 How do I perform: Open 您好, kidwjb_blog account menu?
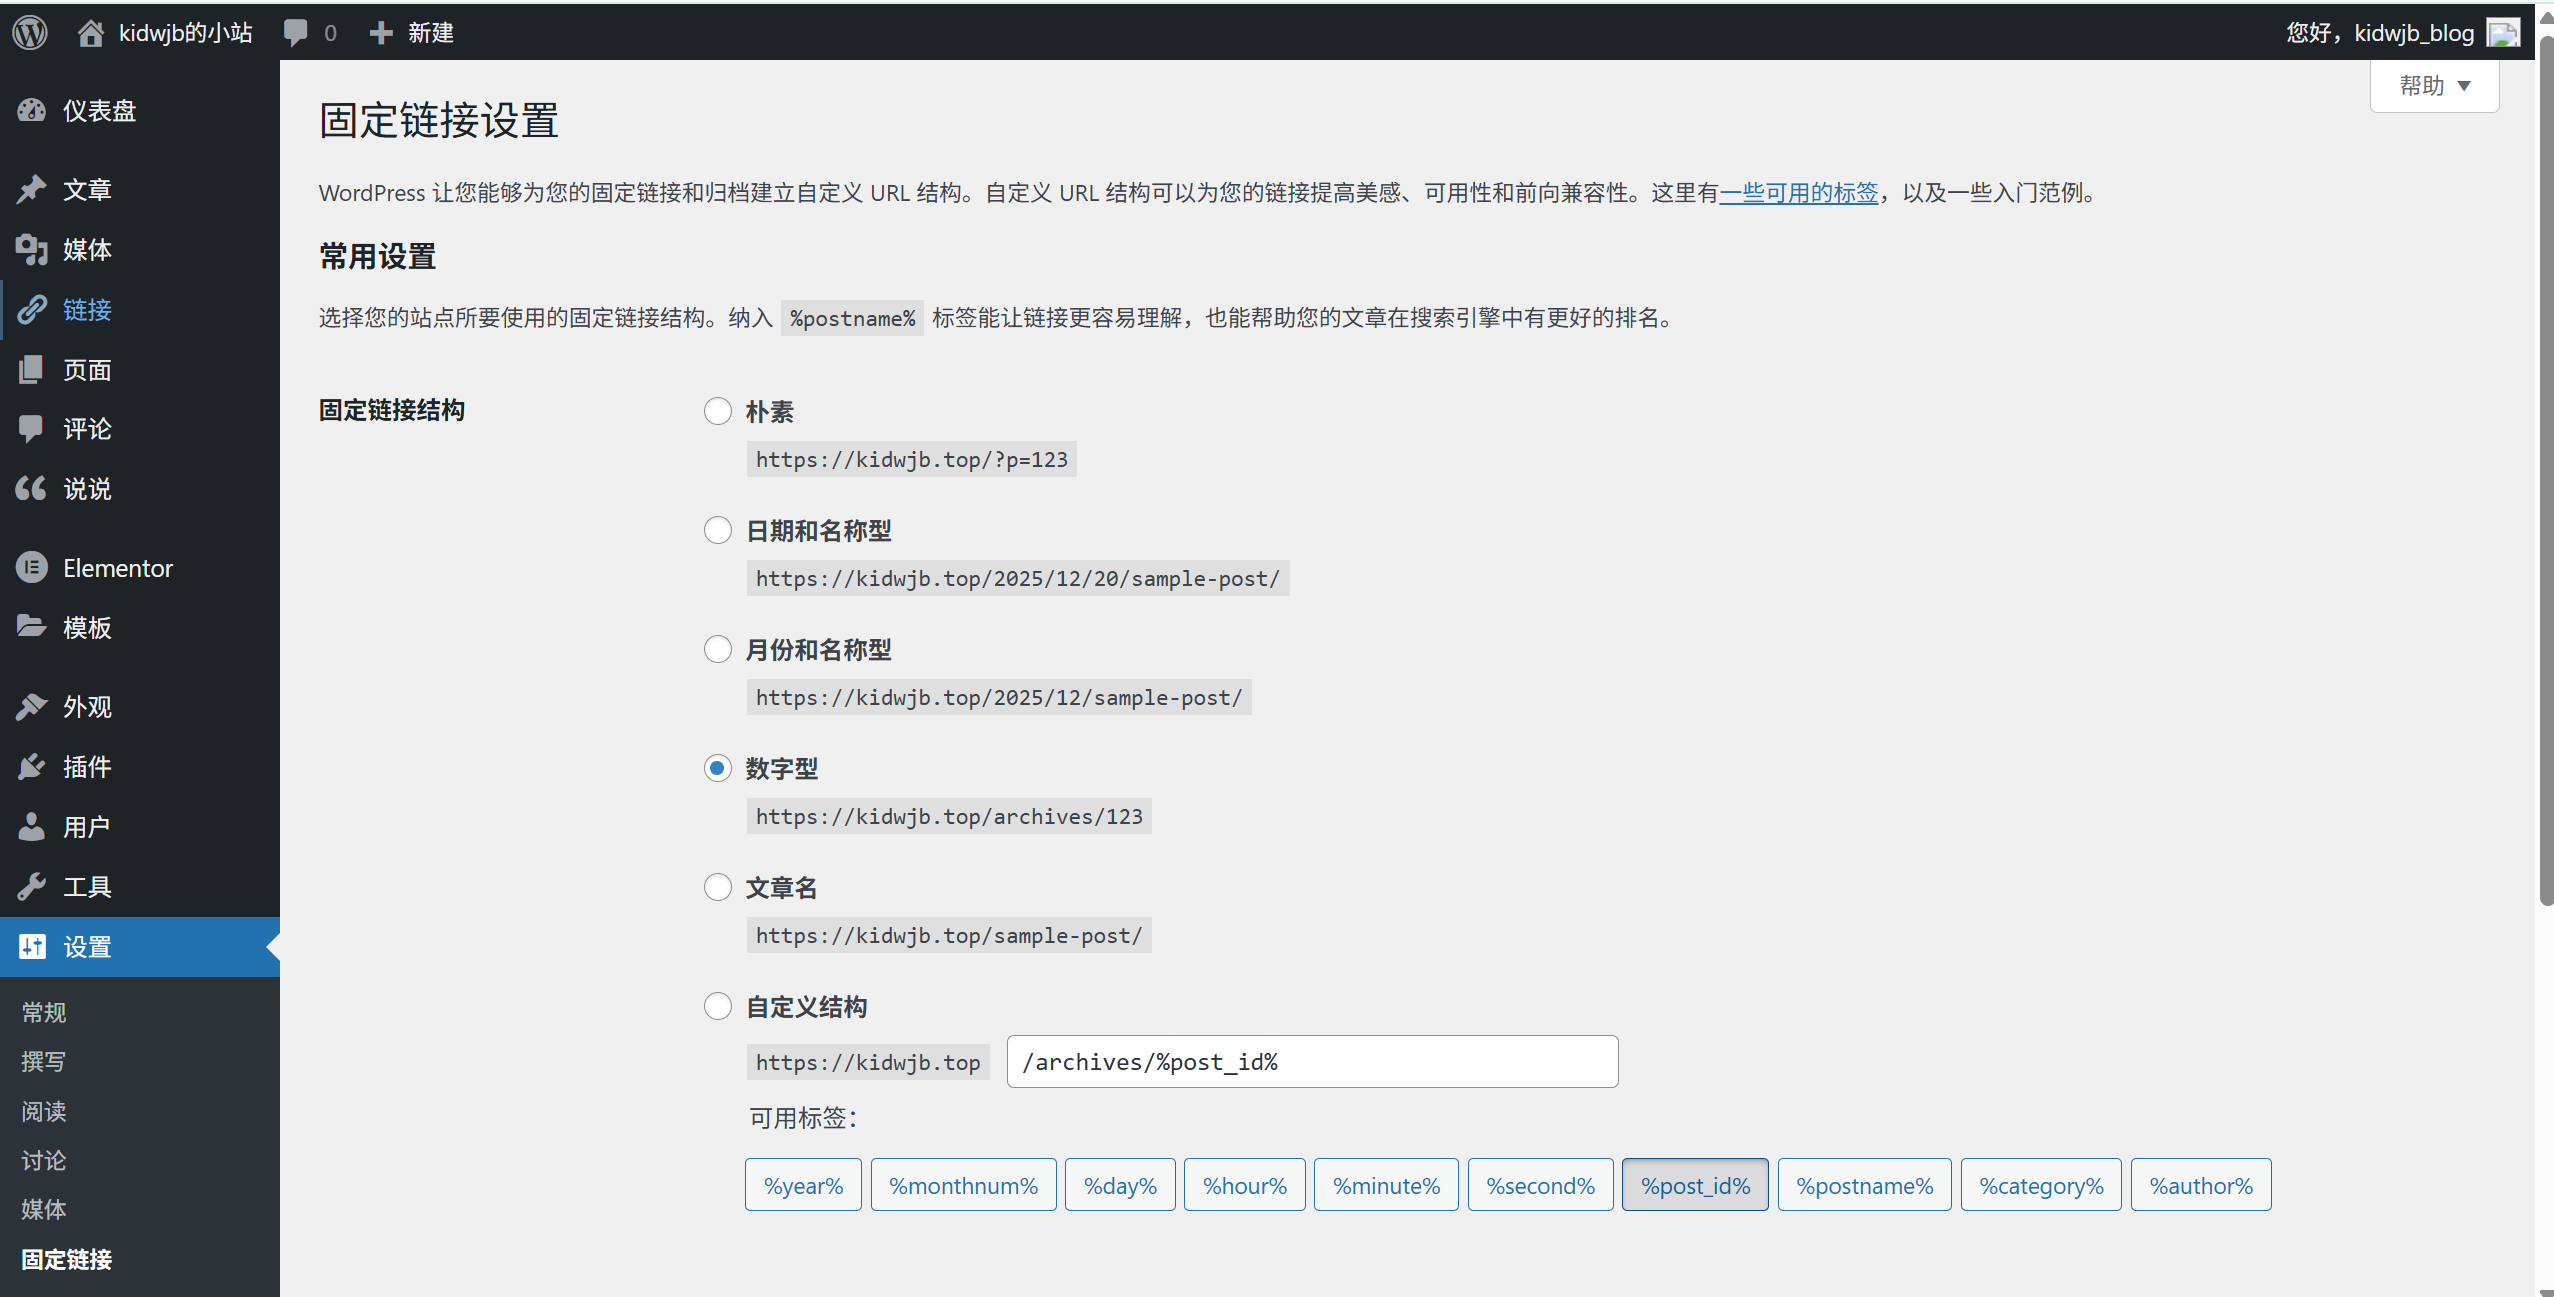tap(2380, 33)
